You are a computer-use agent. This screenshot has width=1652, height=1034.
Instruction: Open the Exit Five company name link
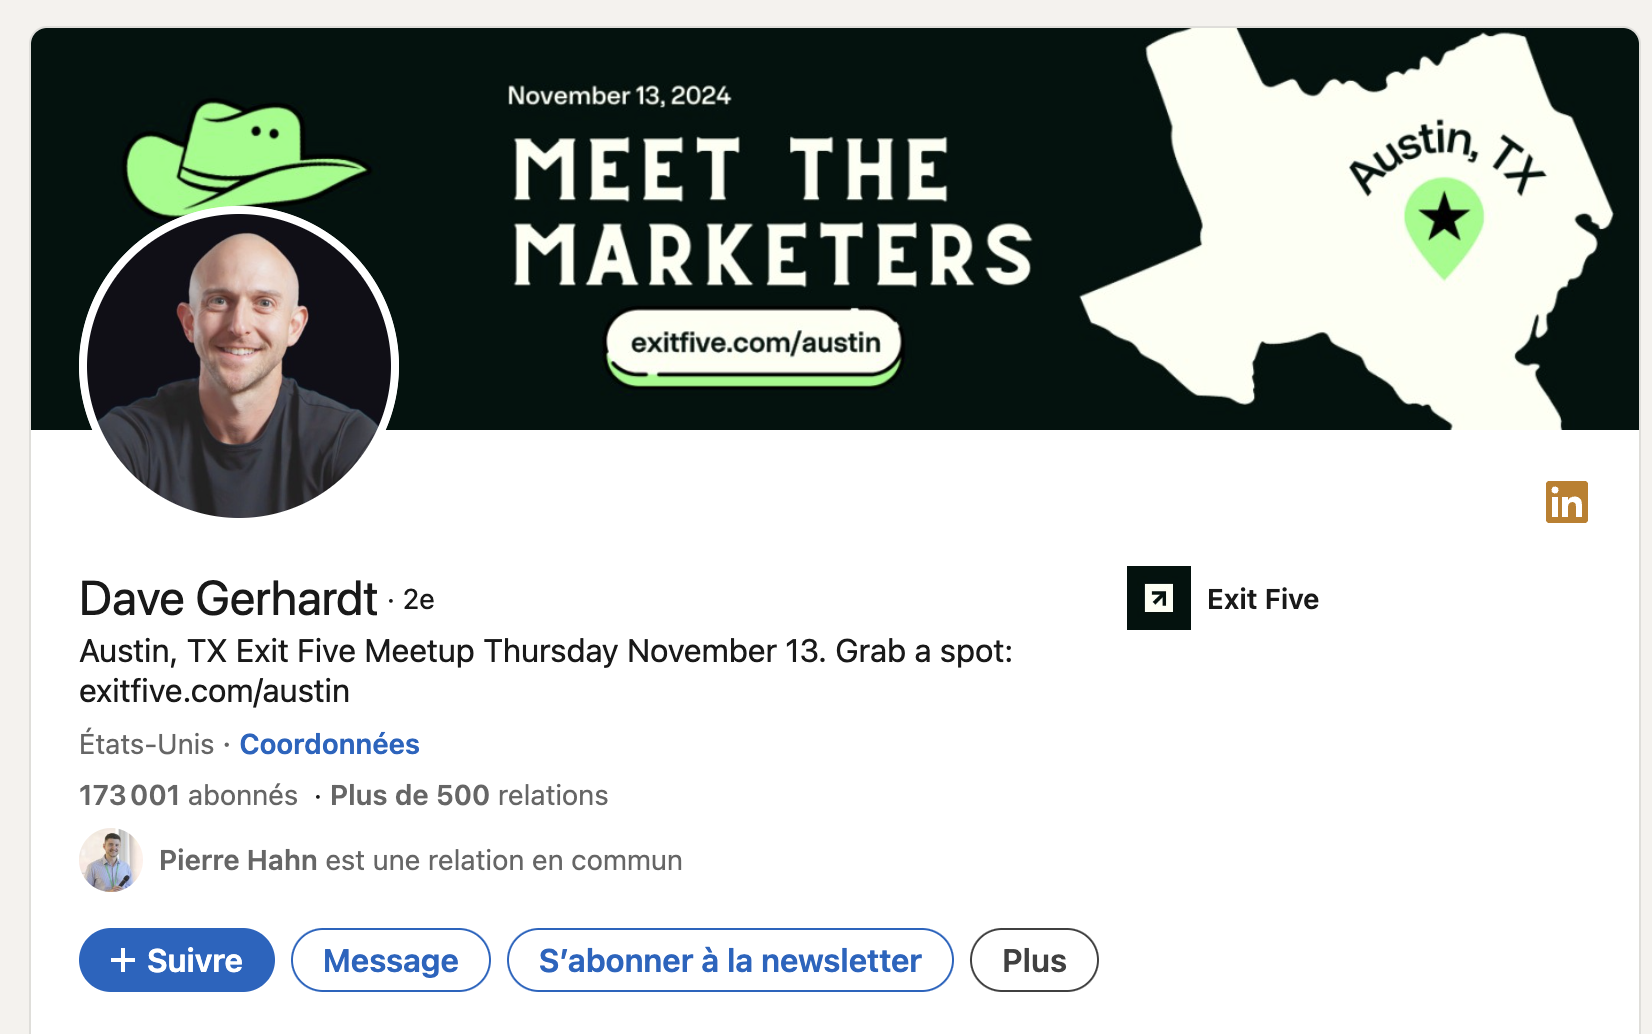(1262, 599)
